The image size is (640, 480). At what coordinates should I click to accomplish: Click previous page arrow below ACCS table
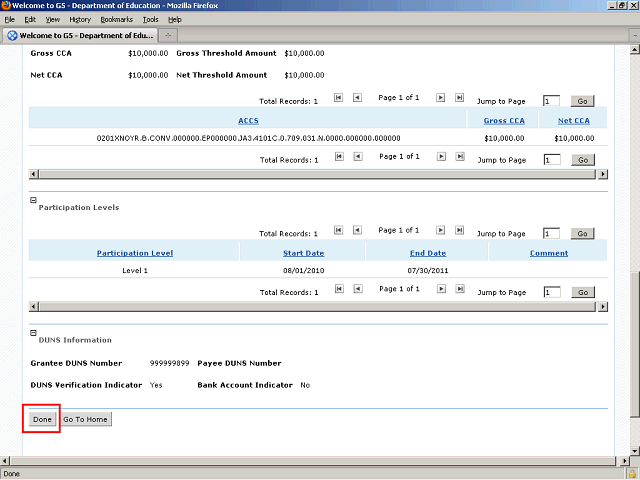(357, 158)
